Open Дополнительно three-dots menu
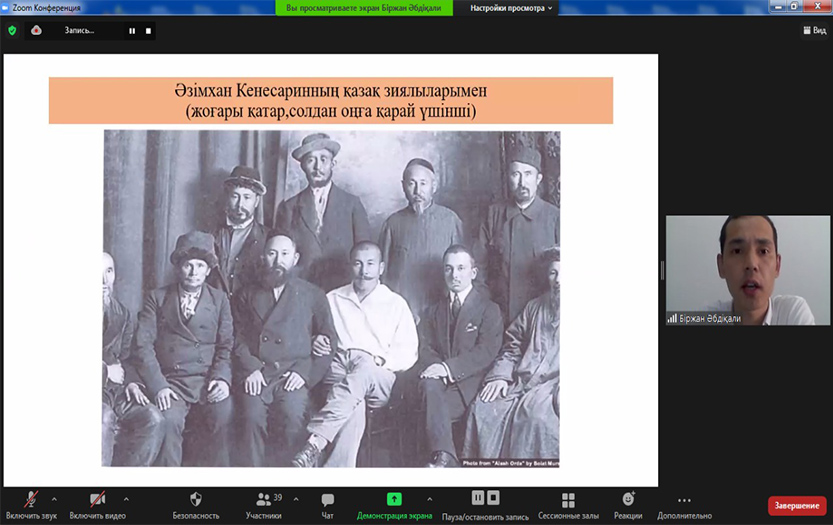The height and width of the screenshot is (525, 833). click(x=684, y=500)
